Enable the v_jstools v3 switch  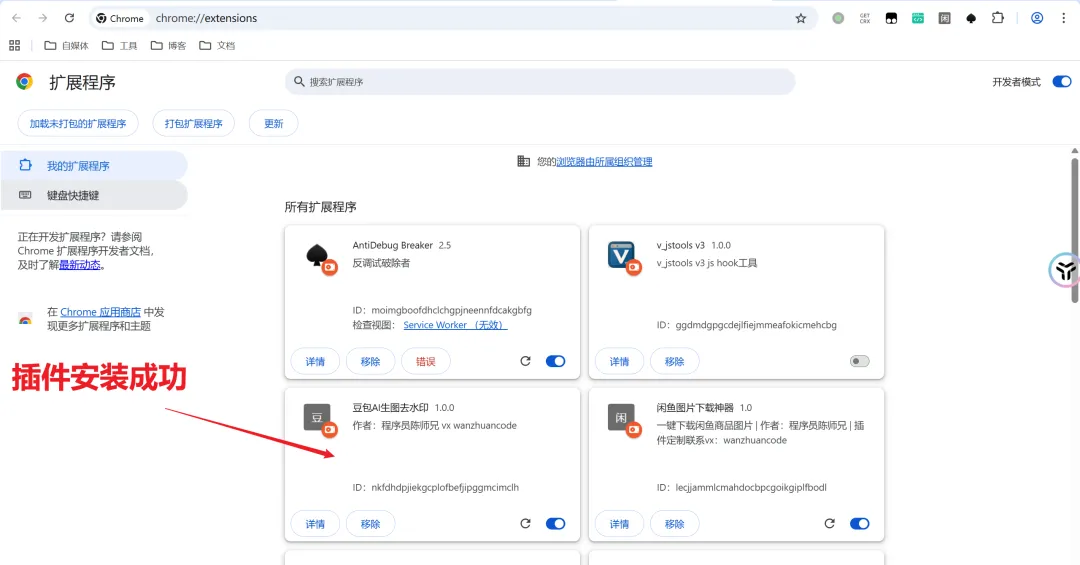click(x=859, y=361)
